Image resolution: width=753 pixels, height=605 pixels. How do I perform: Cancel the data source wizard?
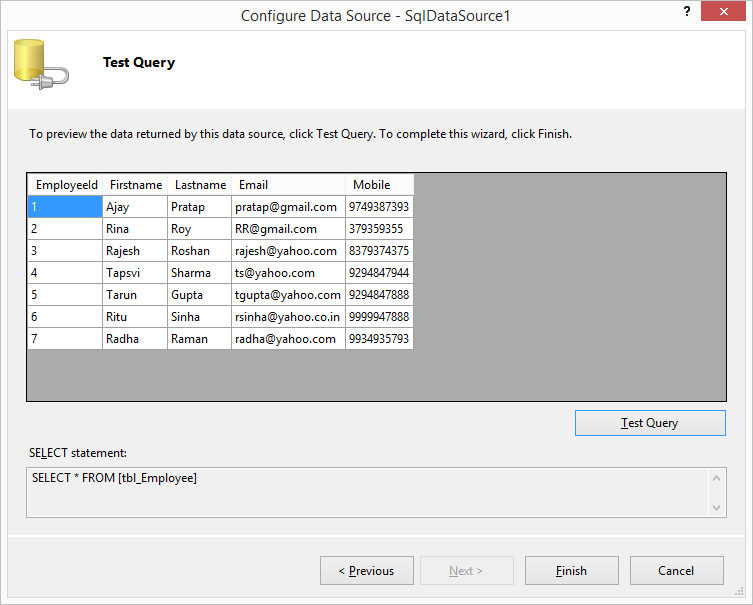(x=676, y=570)
